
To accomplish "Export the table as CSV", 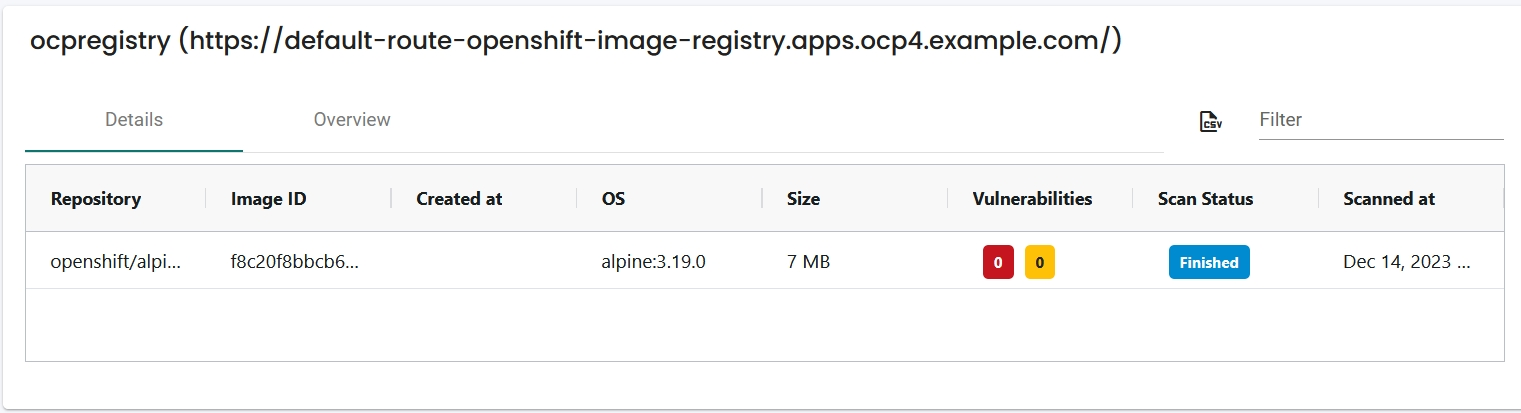I will click(1211, 121).
